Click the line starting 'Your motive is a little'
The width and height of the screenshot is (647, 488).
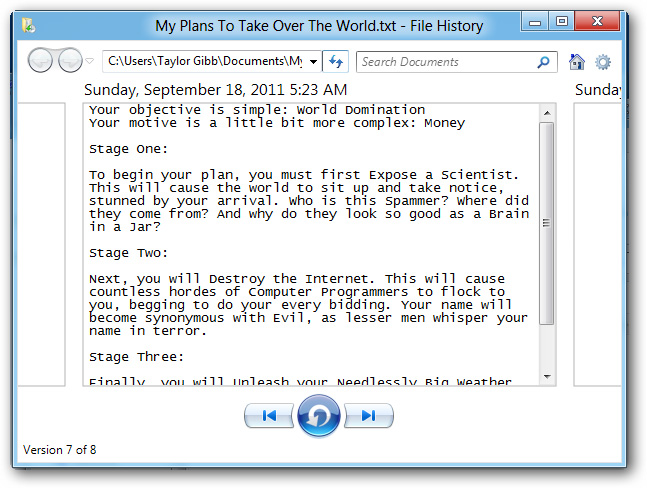tap(277, 123)
